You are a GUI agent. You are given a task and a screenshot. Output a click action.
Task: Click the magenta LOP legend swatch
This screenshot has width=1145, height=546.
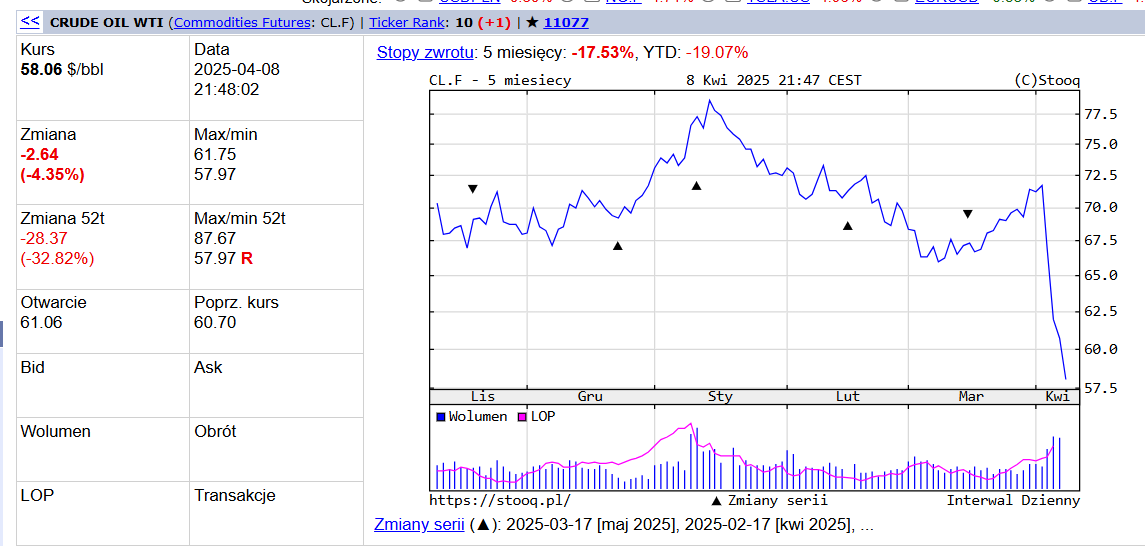522,417
